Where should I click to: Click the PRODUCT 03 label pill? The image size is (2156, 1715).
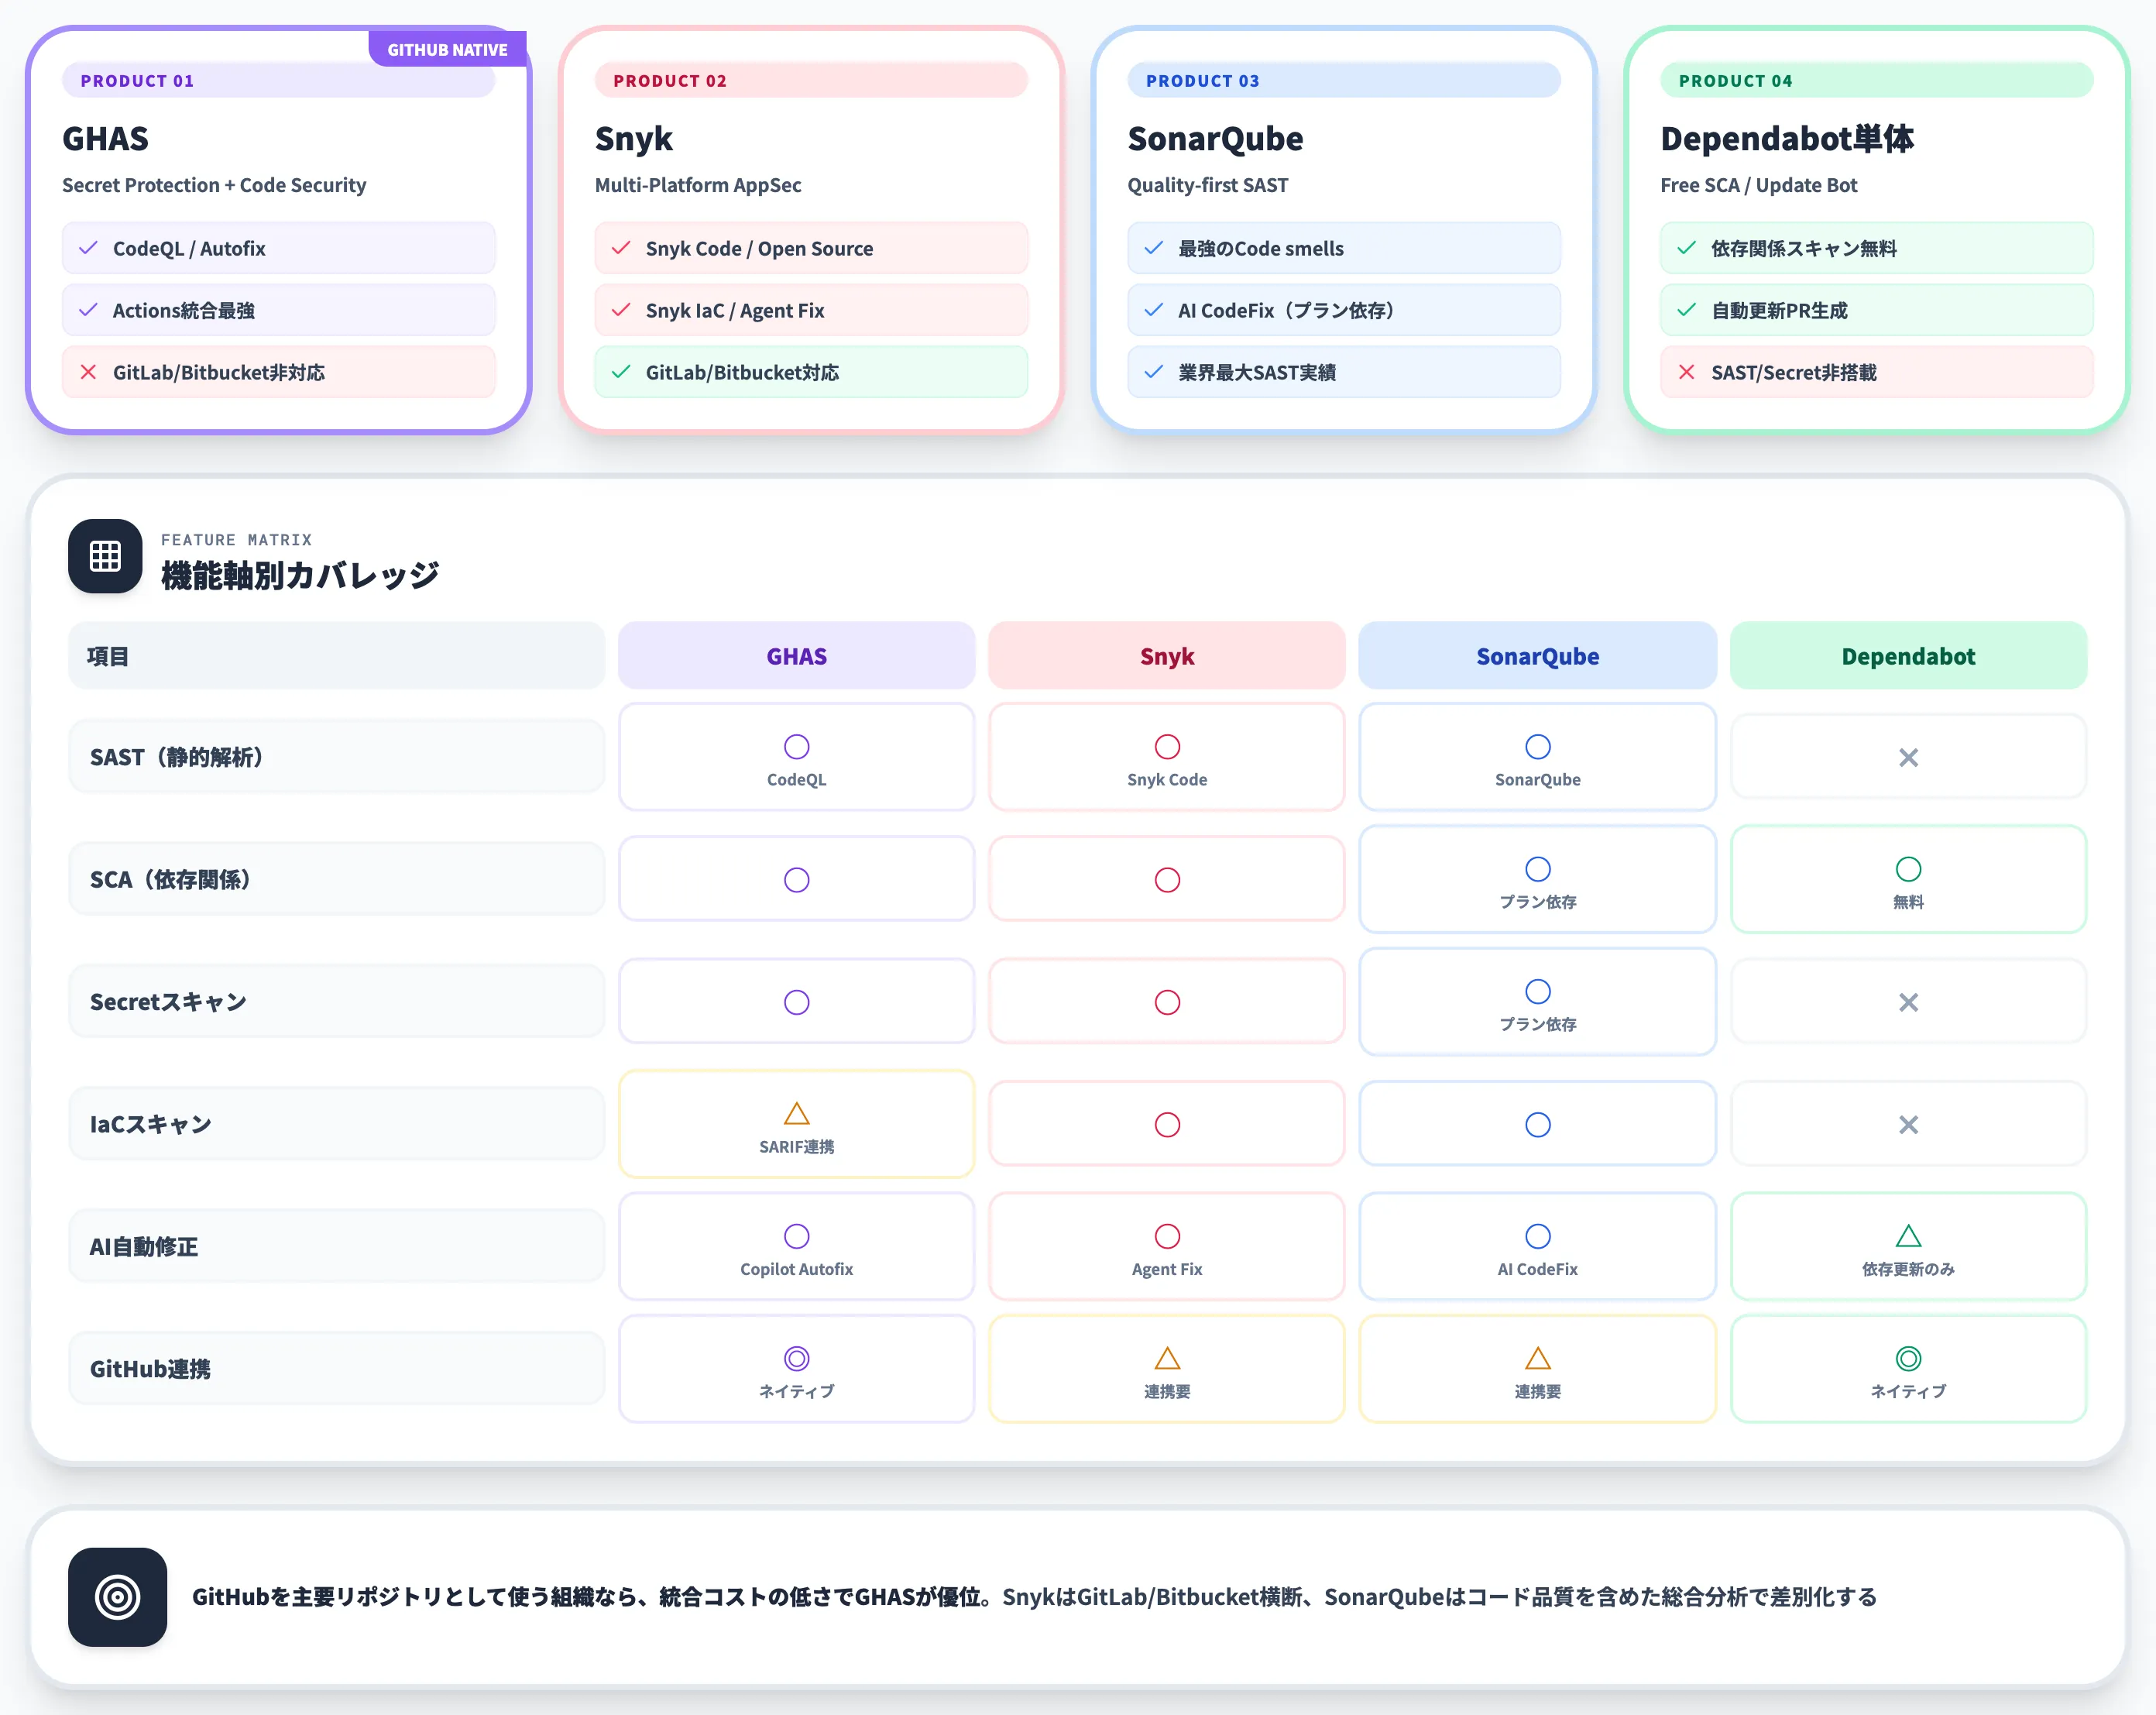click(x=1344, y=80)
